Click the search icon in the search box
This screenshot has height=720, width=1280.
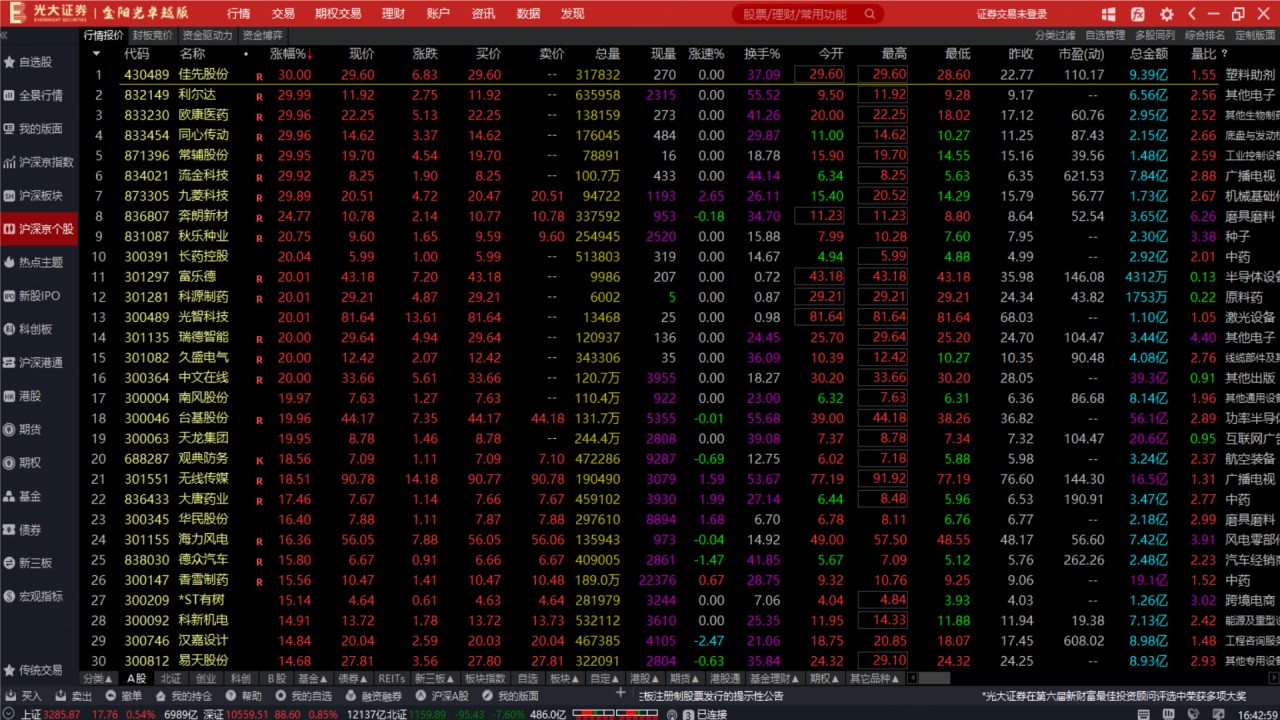coord(870,14)
